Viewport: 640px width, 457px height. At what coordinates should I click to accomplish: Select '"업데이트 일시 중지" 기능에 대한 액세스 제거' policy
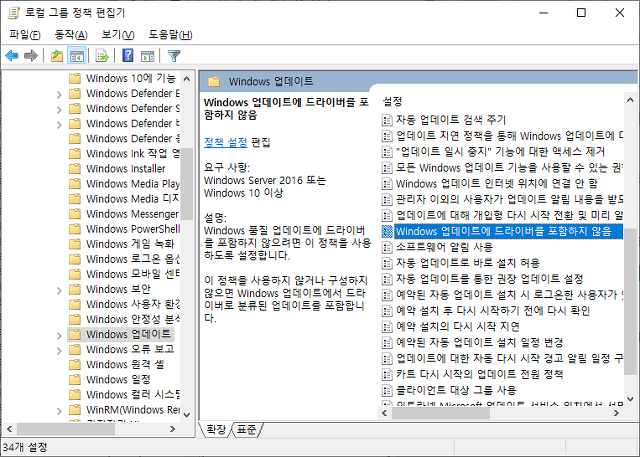(x=500, y=152)
